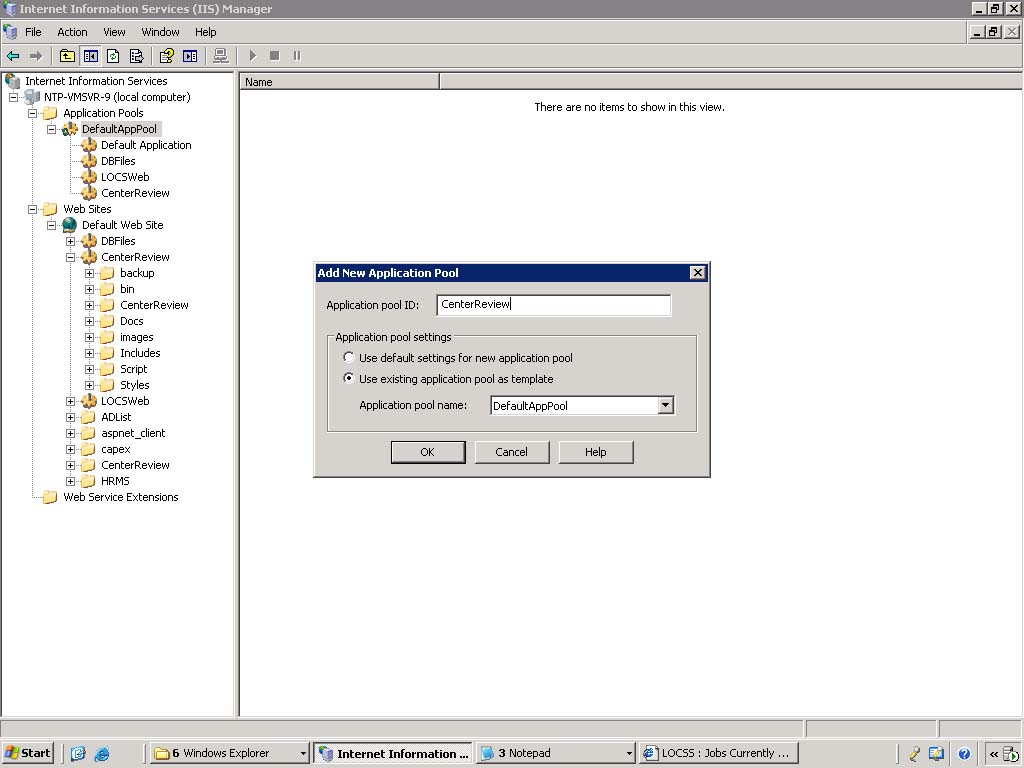Click the Export List toolbar icon
This screenshot has width=1024, height=768.
point(136,56)
